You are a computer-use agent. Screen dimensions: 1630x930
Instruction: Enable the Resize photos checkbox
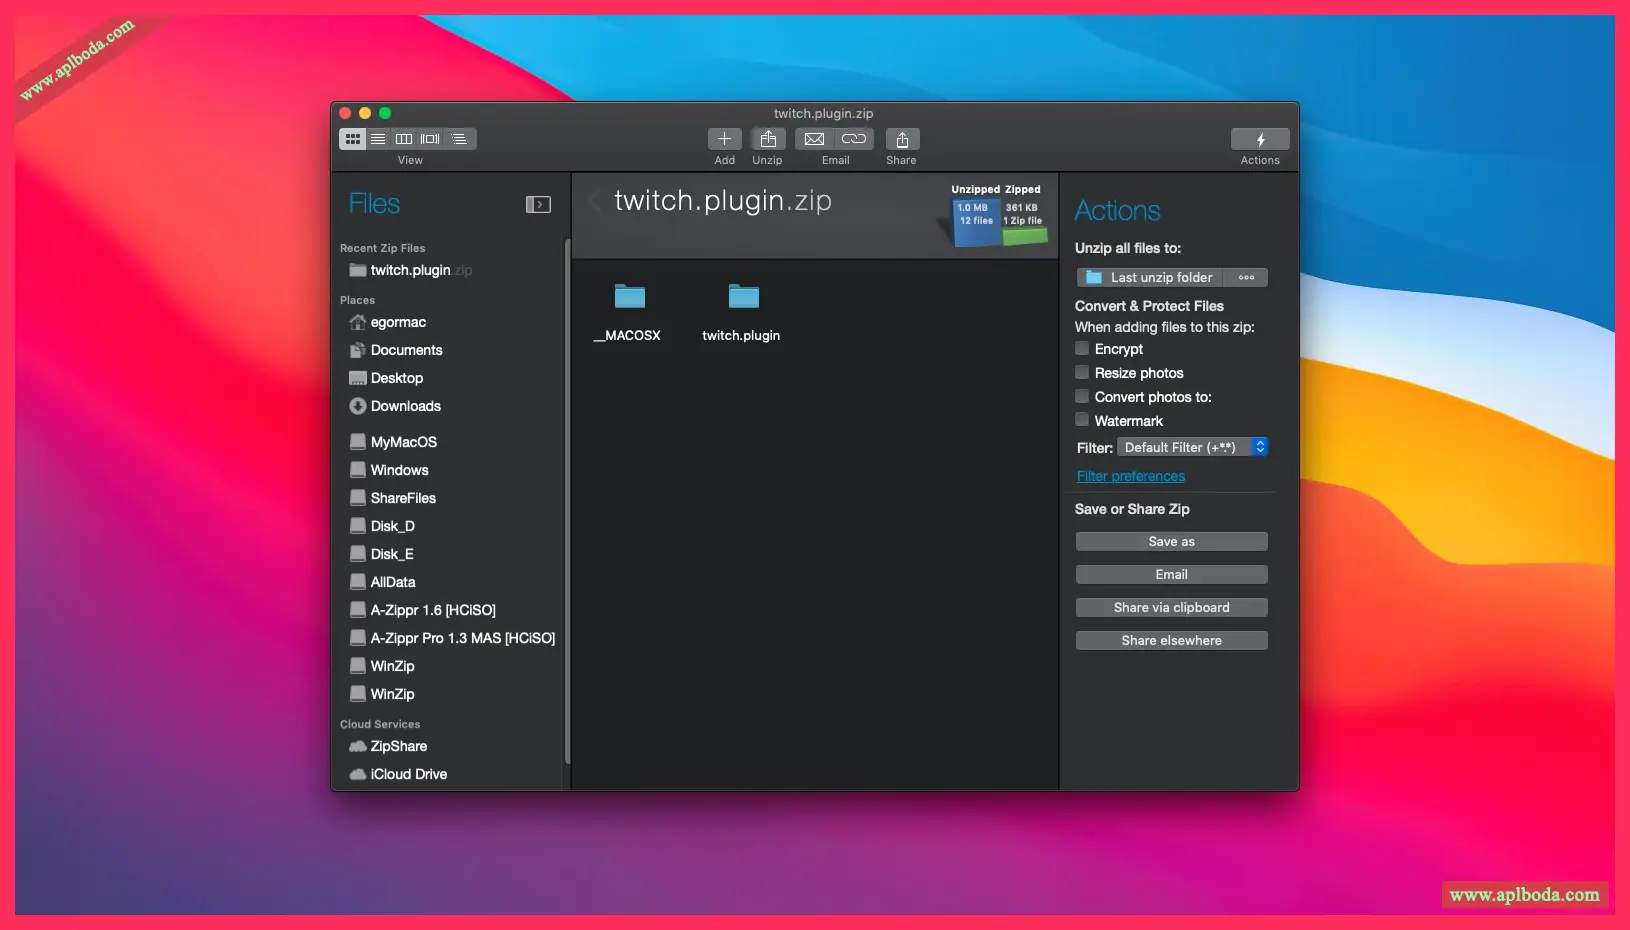point(1082,373)
